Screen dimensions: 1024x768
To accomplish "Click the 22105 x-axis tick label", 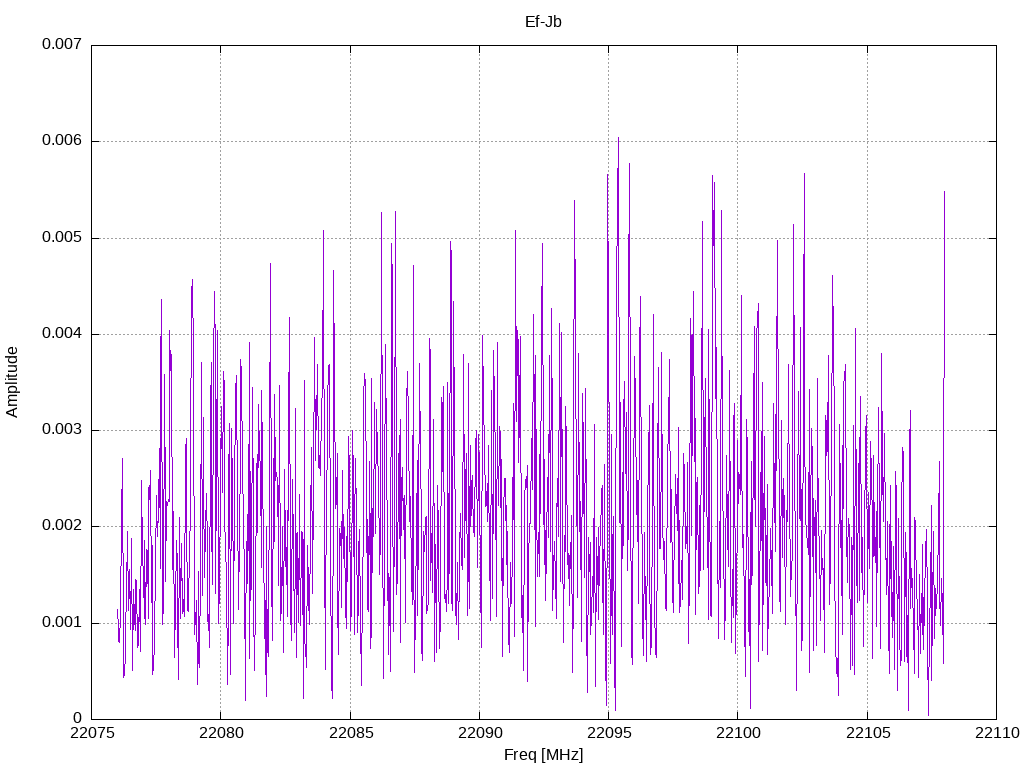I will coord(867,733).
